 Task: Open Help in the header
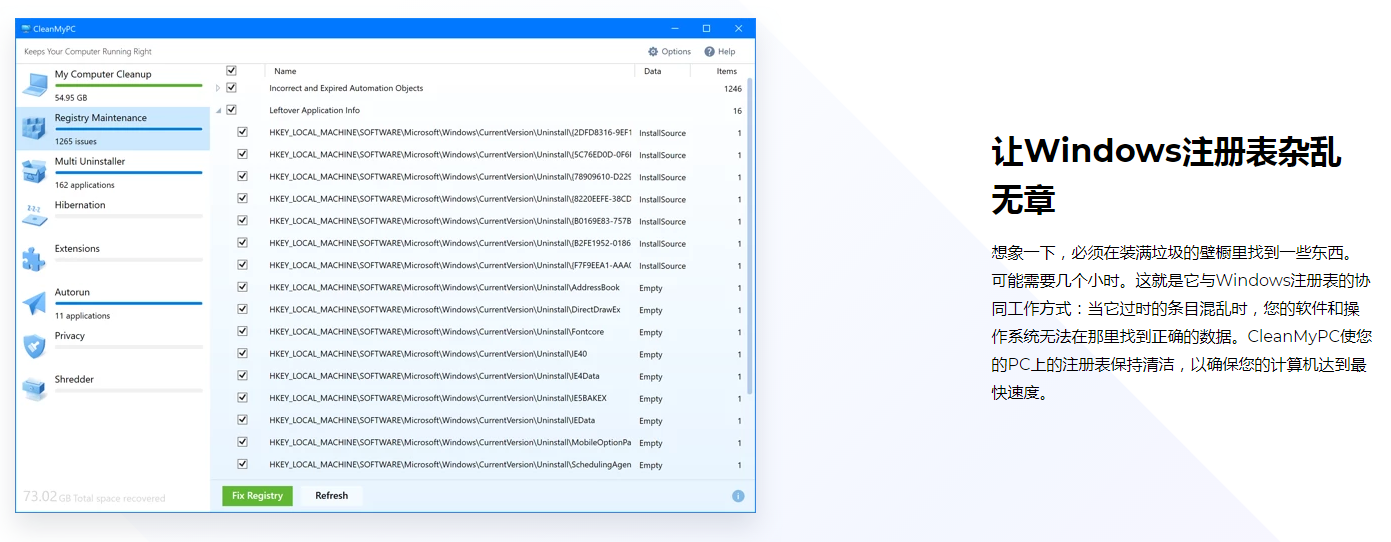(x=719, y=51)
